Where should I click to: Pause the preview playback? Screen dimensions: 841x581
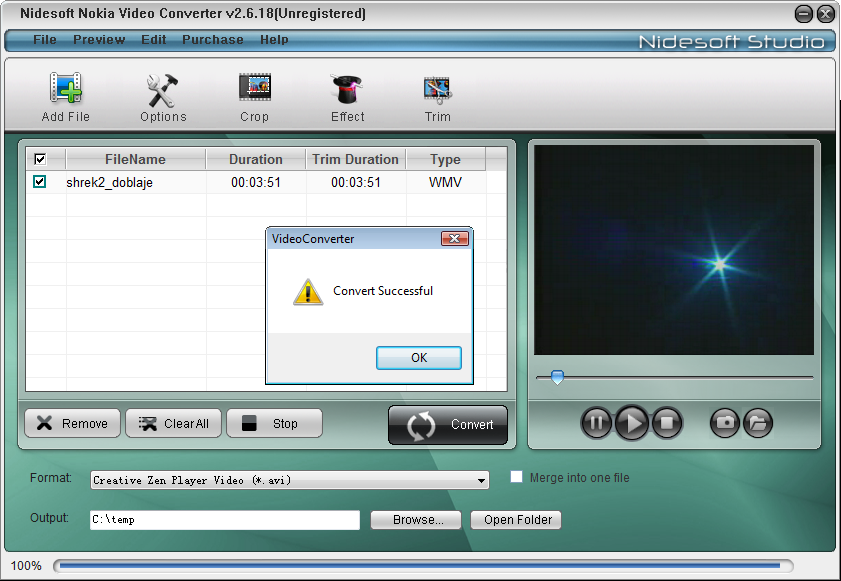596,423
